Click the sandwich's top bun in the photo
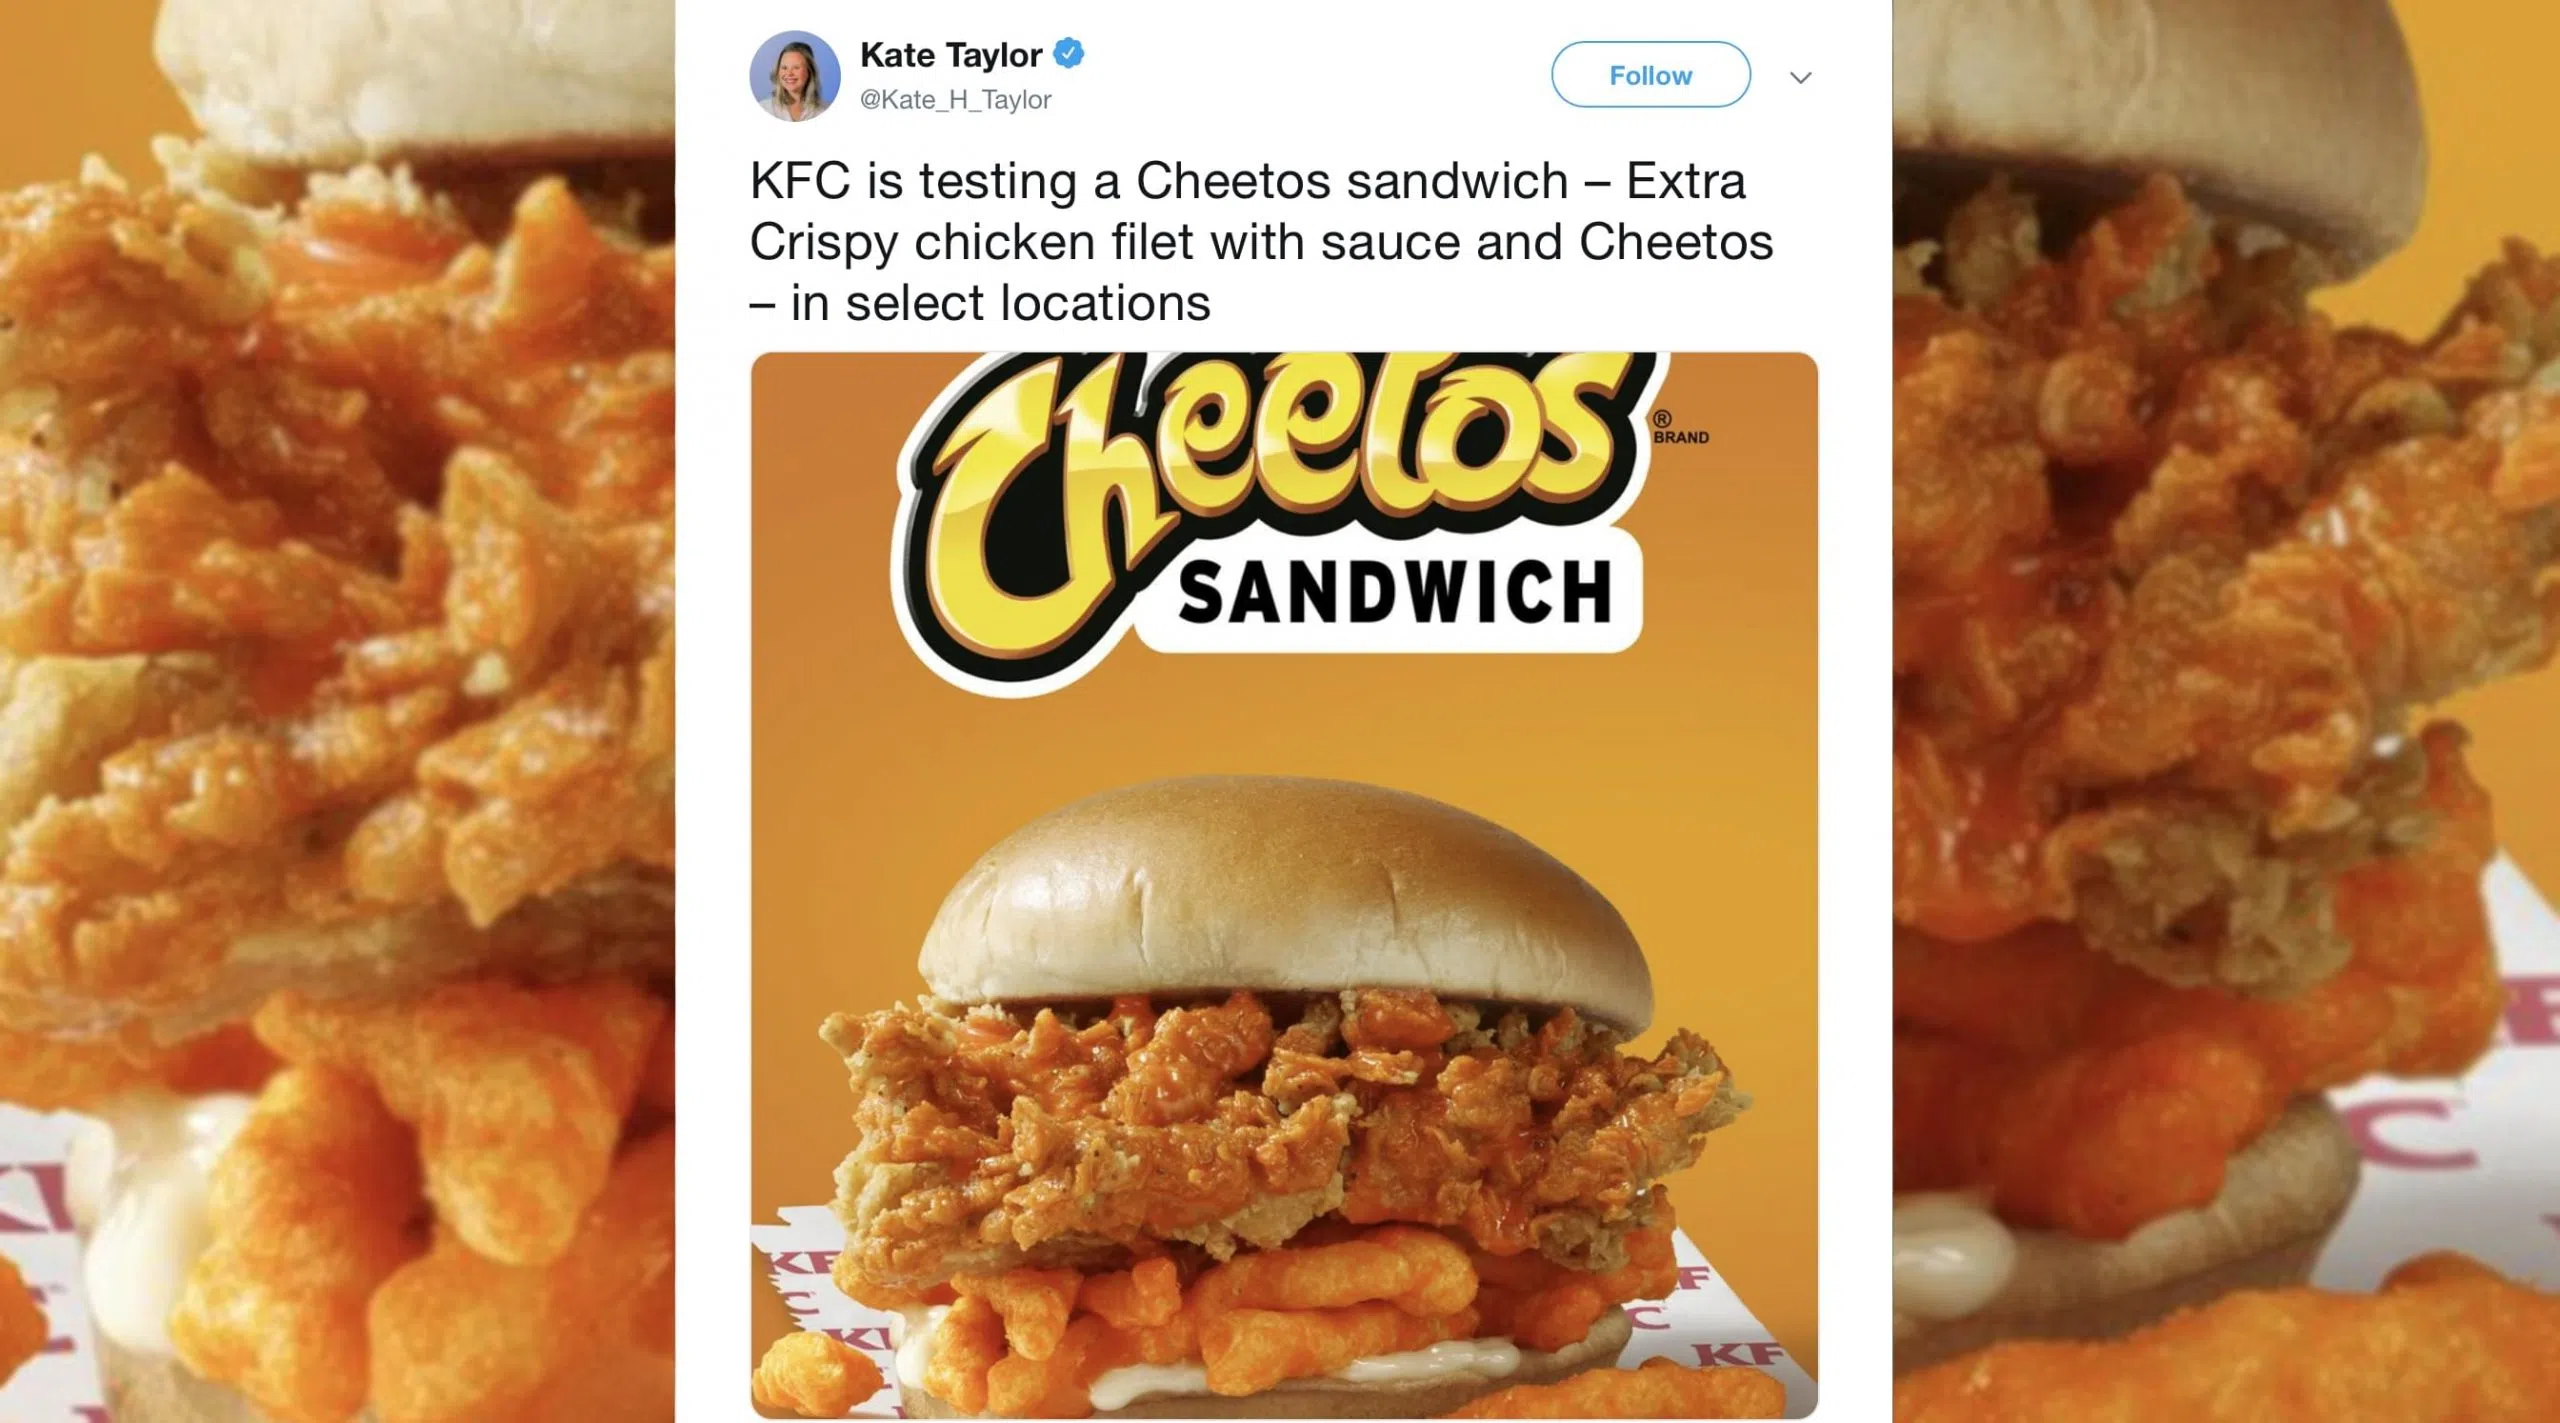This screenshot has width=2560, height=1423. tap(1284, 900)
